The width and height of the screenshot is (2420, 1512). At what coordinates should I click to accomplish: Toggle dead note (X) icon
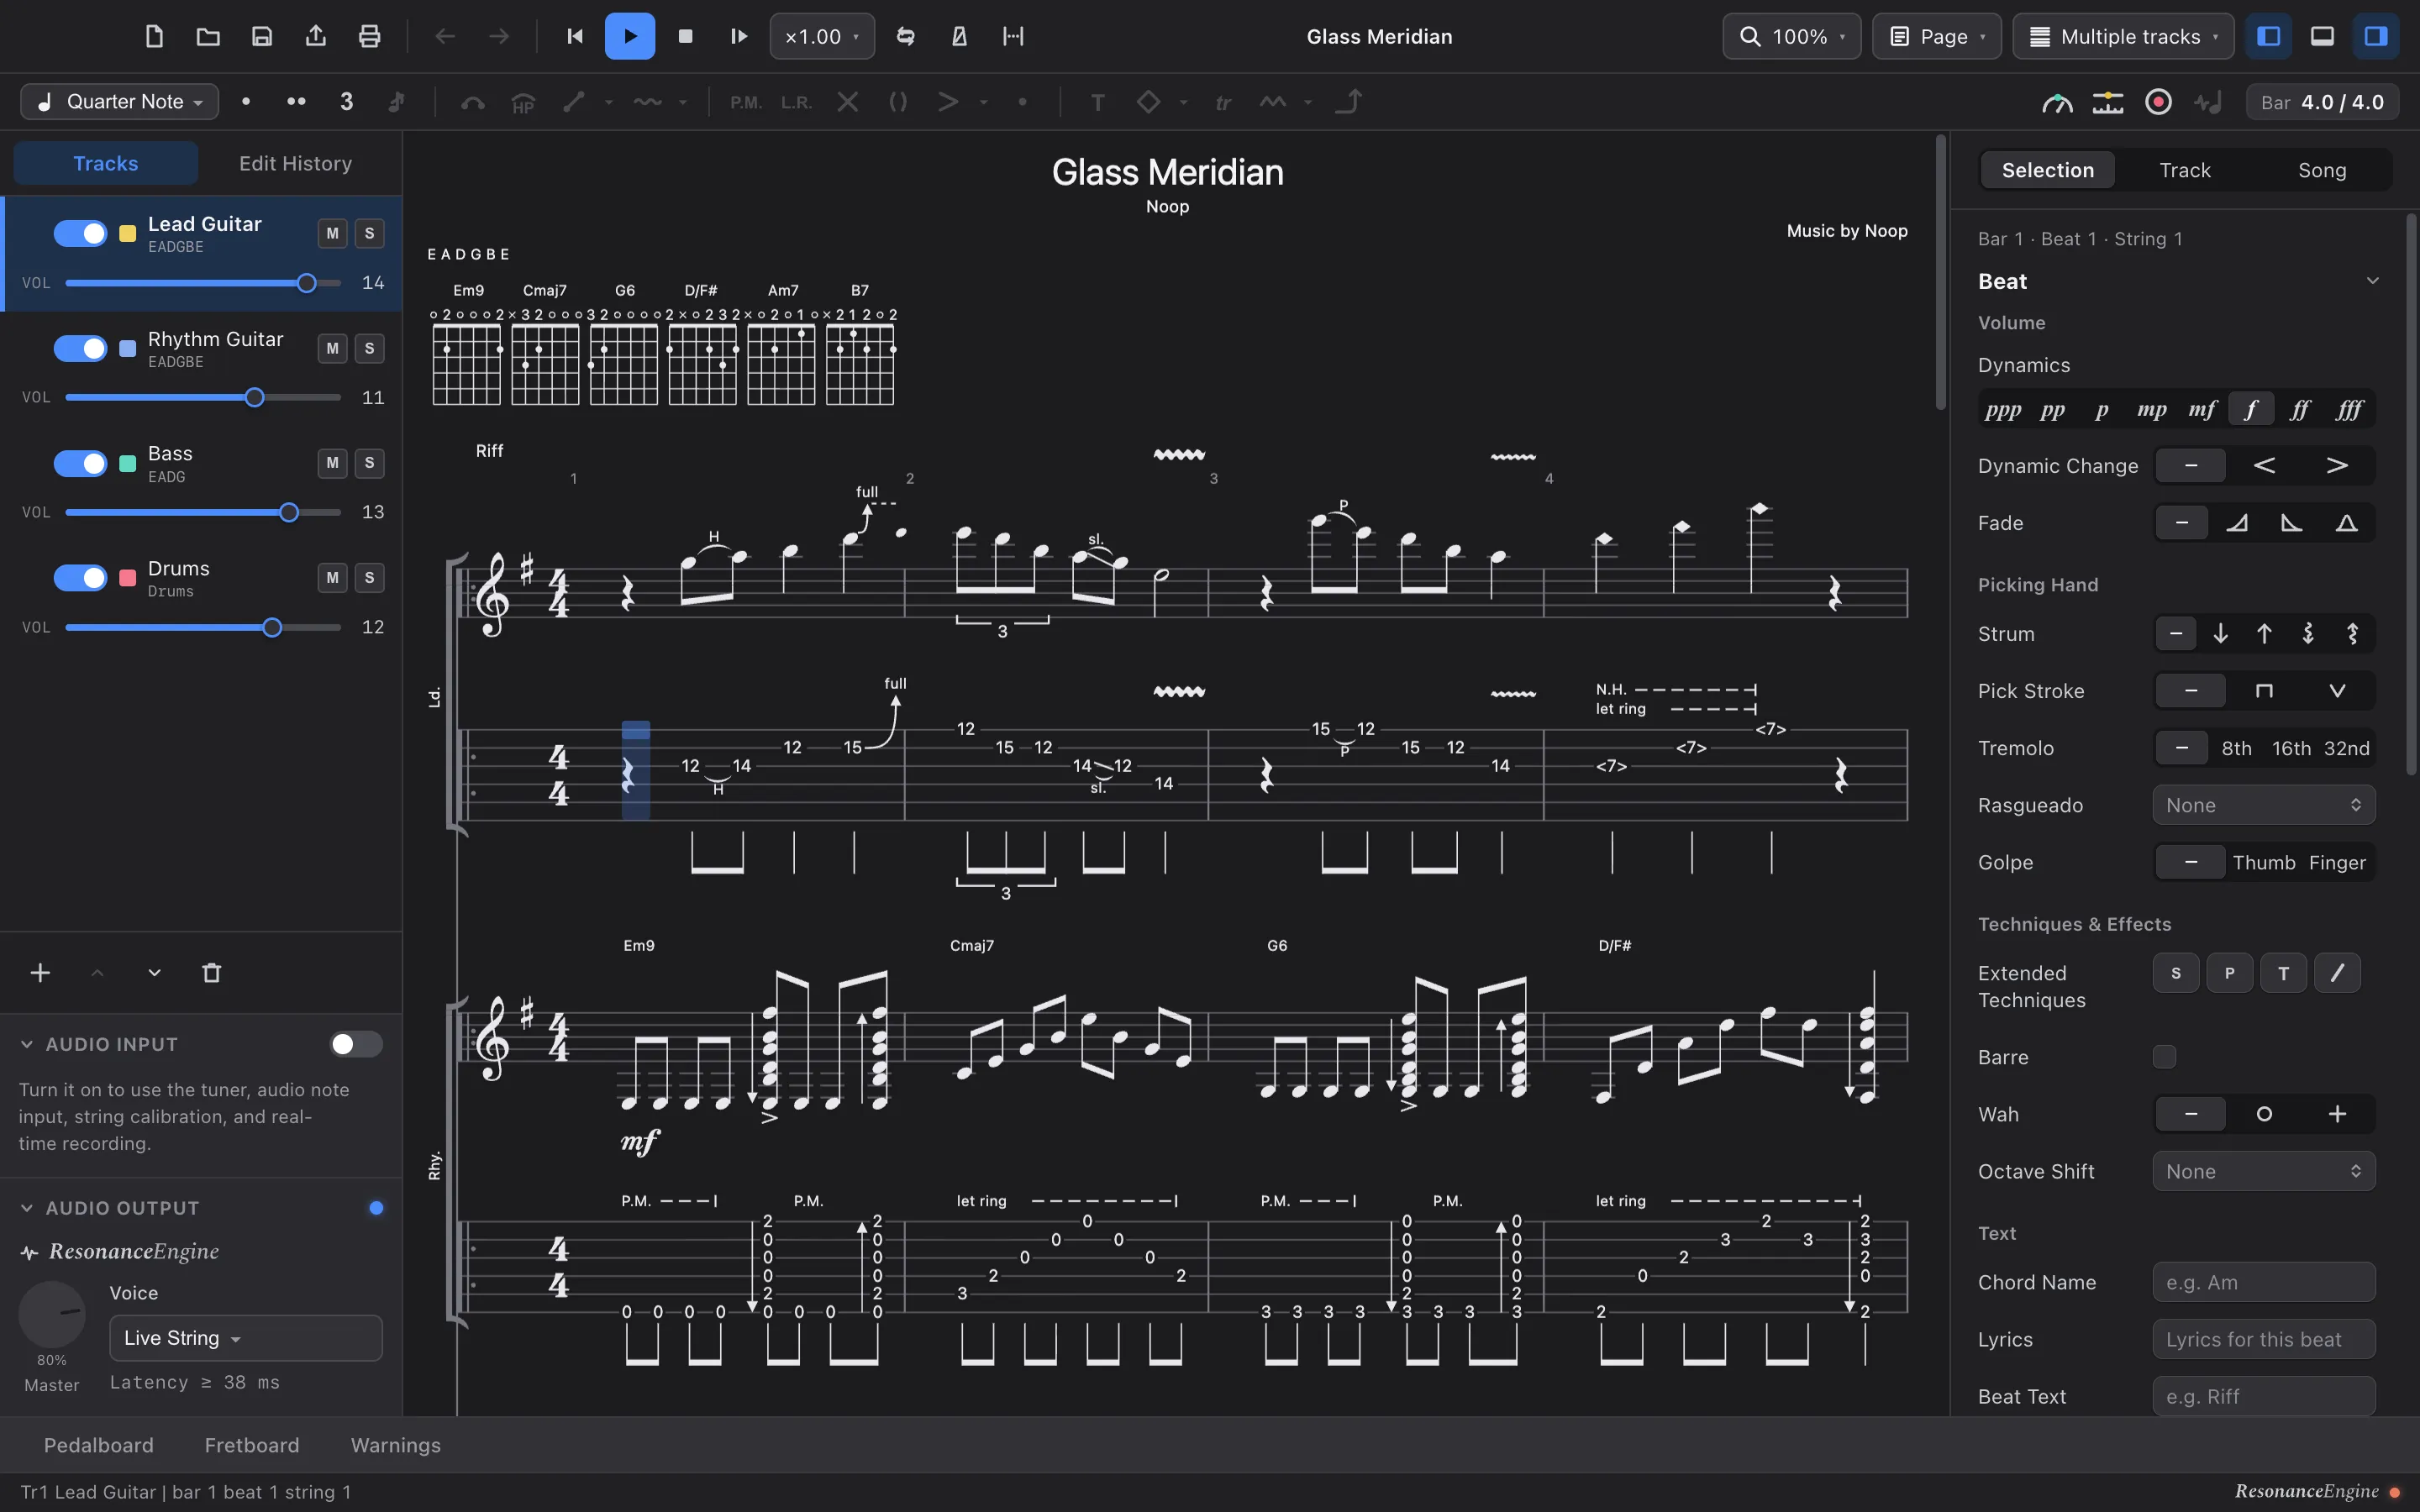(847, 102)
